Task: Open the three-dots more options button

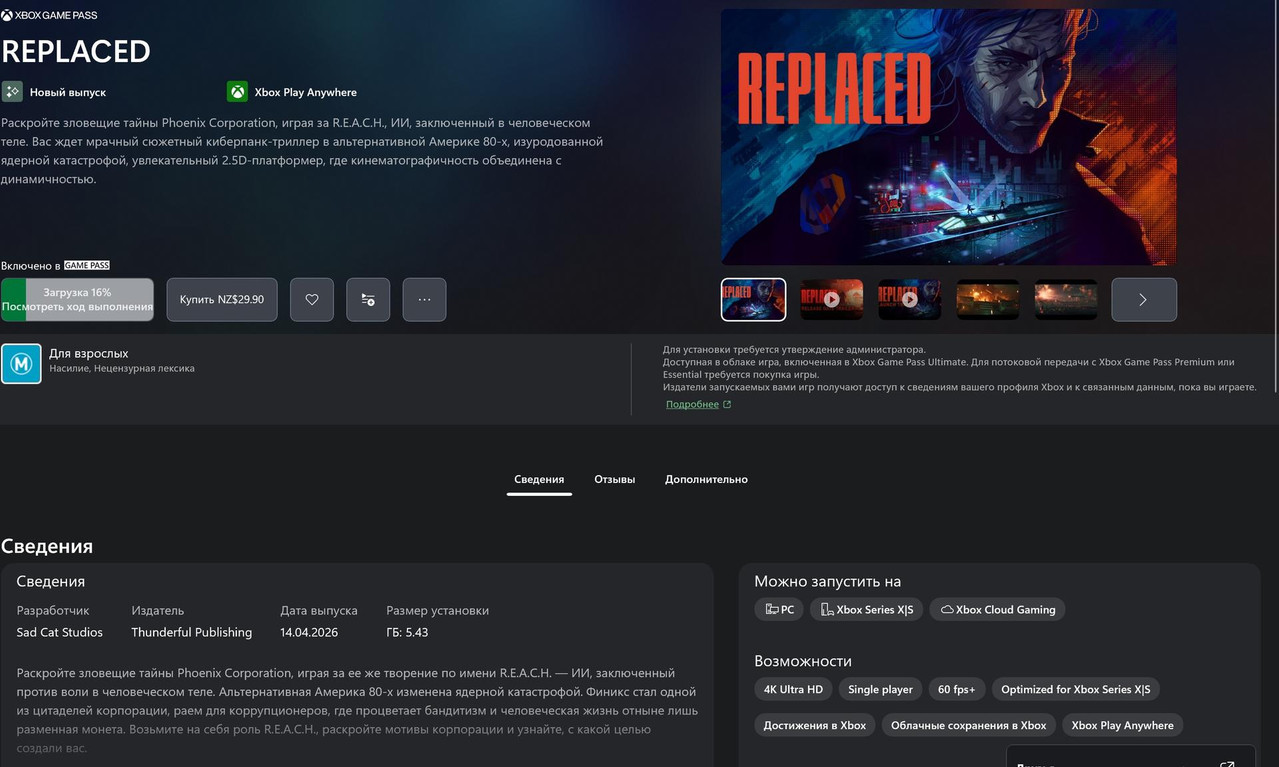Action: [424, 300]
